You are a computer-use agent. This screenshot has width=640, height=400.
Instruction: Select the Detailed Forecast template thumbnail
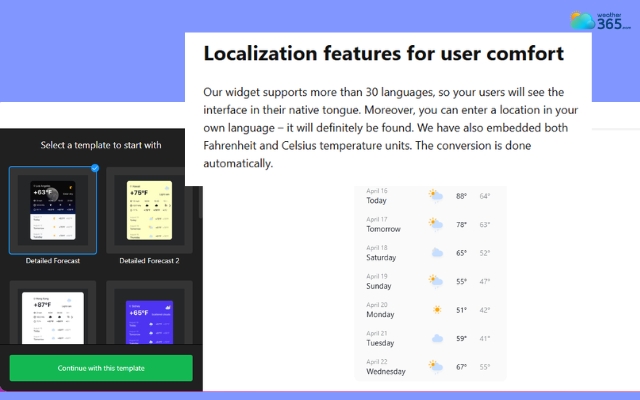[x=53, y=210]
